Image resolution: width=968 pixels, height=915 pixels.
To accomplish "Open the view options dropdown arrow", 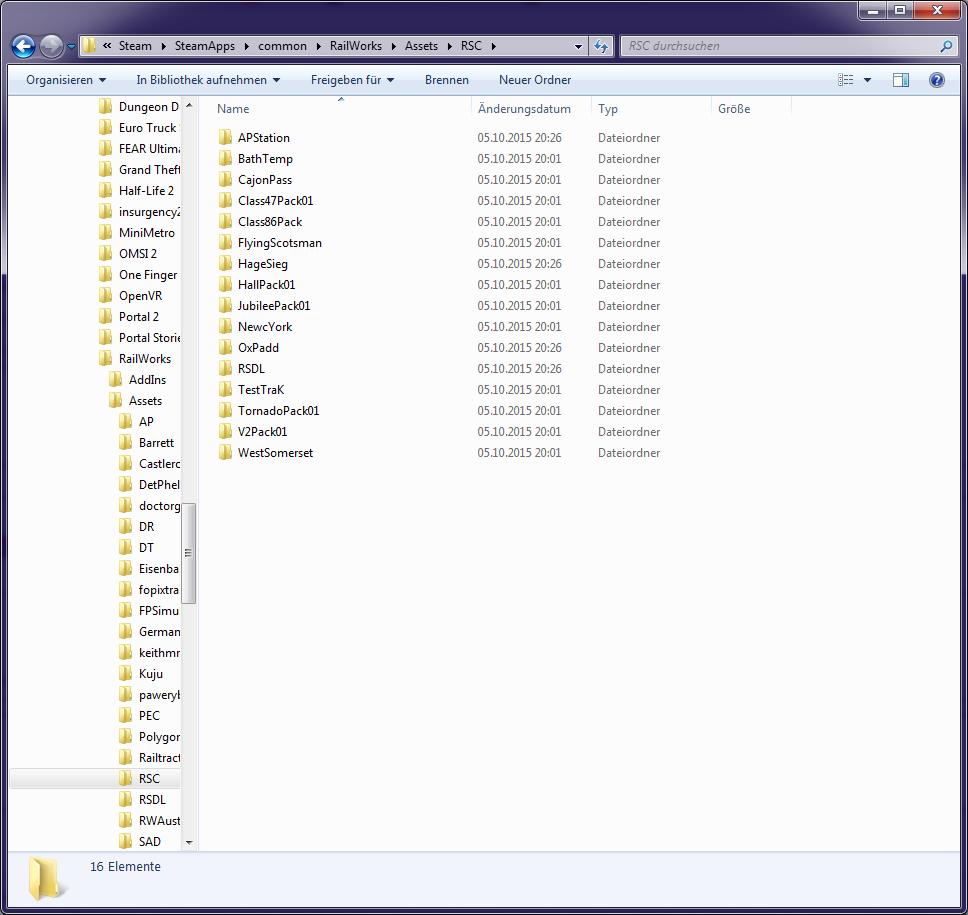I will pyautogui.click(x=867, y=80).
